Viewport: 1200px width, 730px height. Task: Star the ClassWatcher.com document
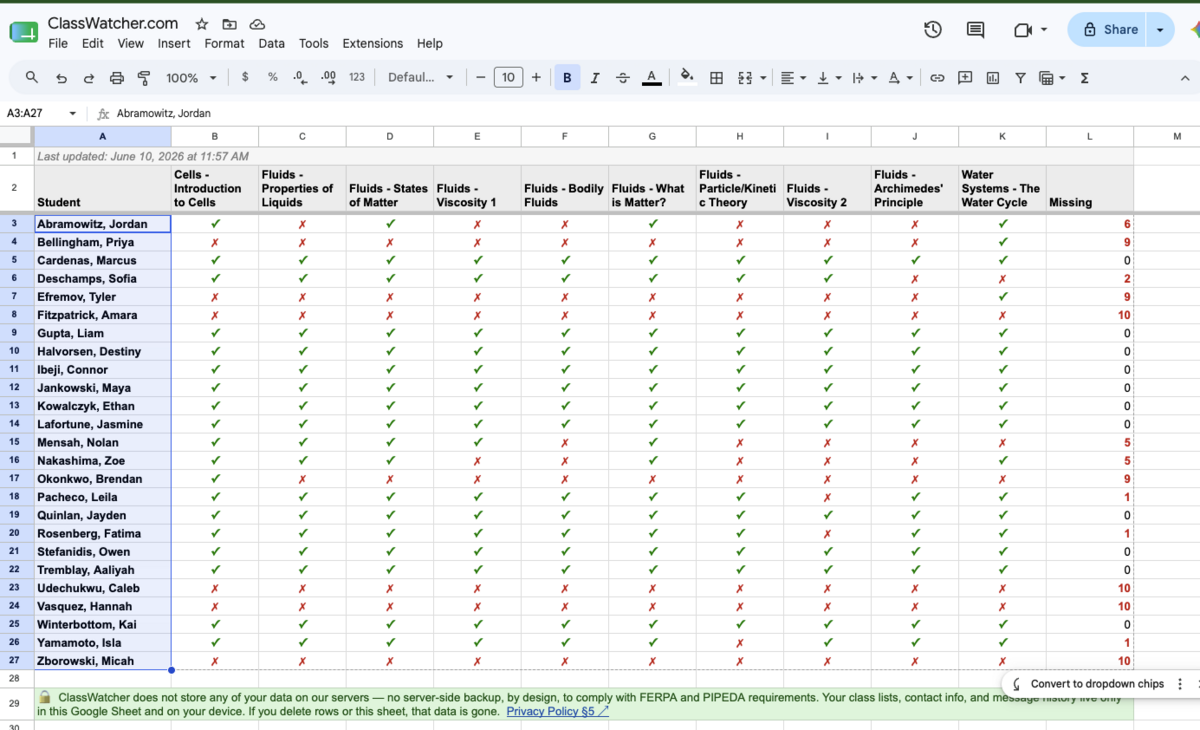(x=202, y=24)
